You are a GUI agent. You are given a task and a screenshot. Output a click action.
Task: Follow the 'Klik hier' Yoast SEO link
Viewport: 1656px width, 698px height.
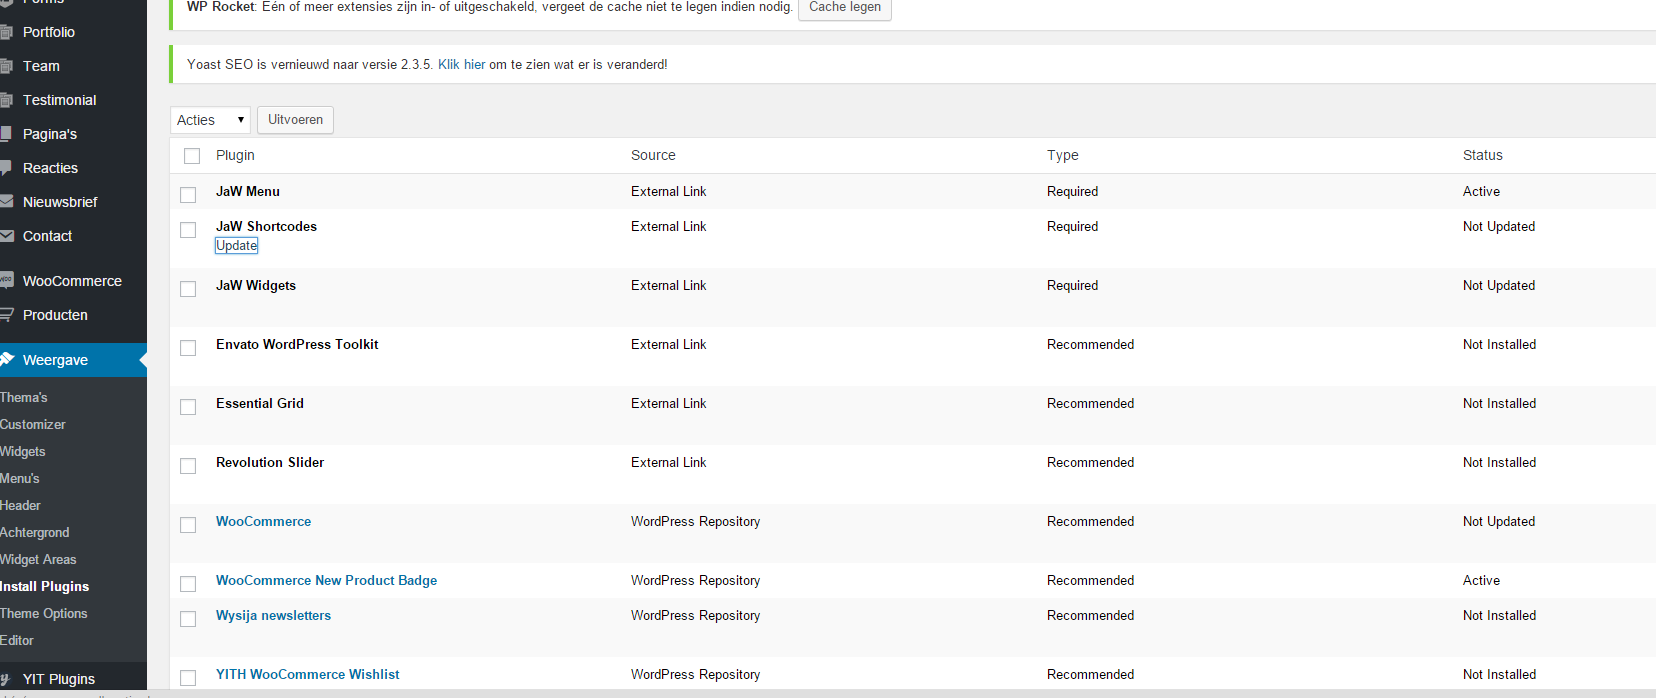tap(461, 64)
